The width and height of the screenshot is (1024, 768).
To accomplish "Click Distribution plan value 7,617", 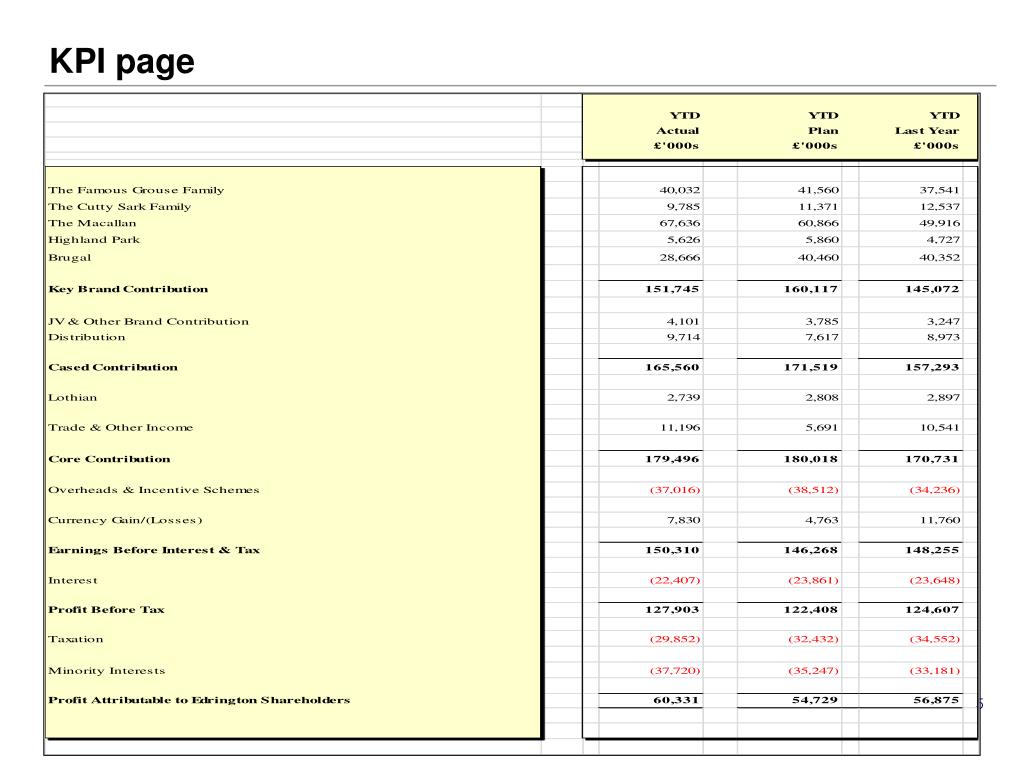I will coord(822,337).
